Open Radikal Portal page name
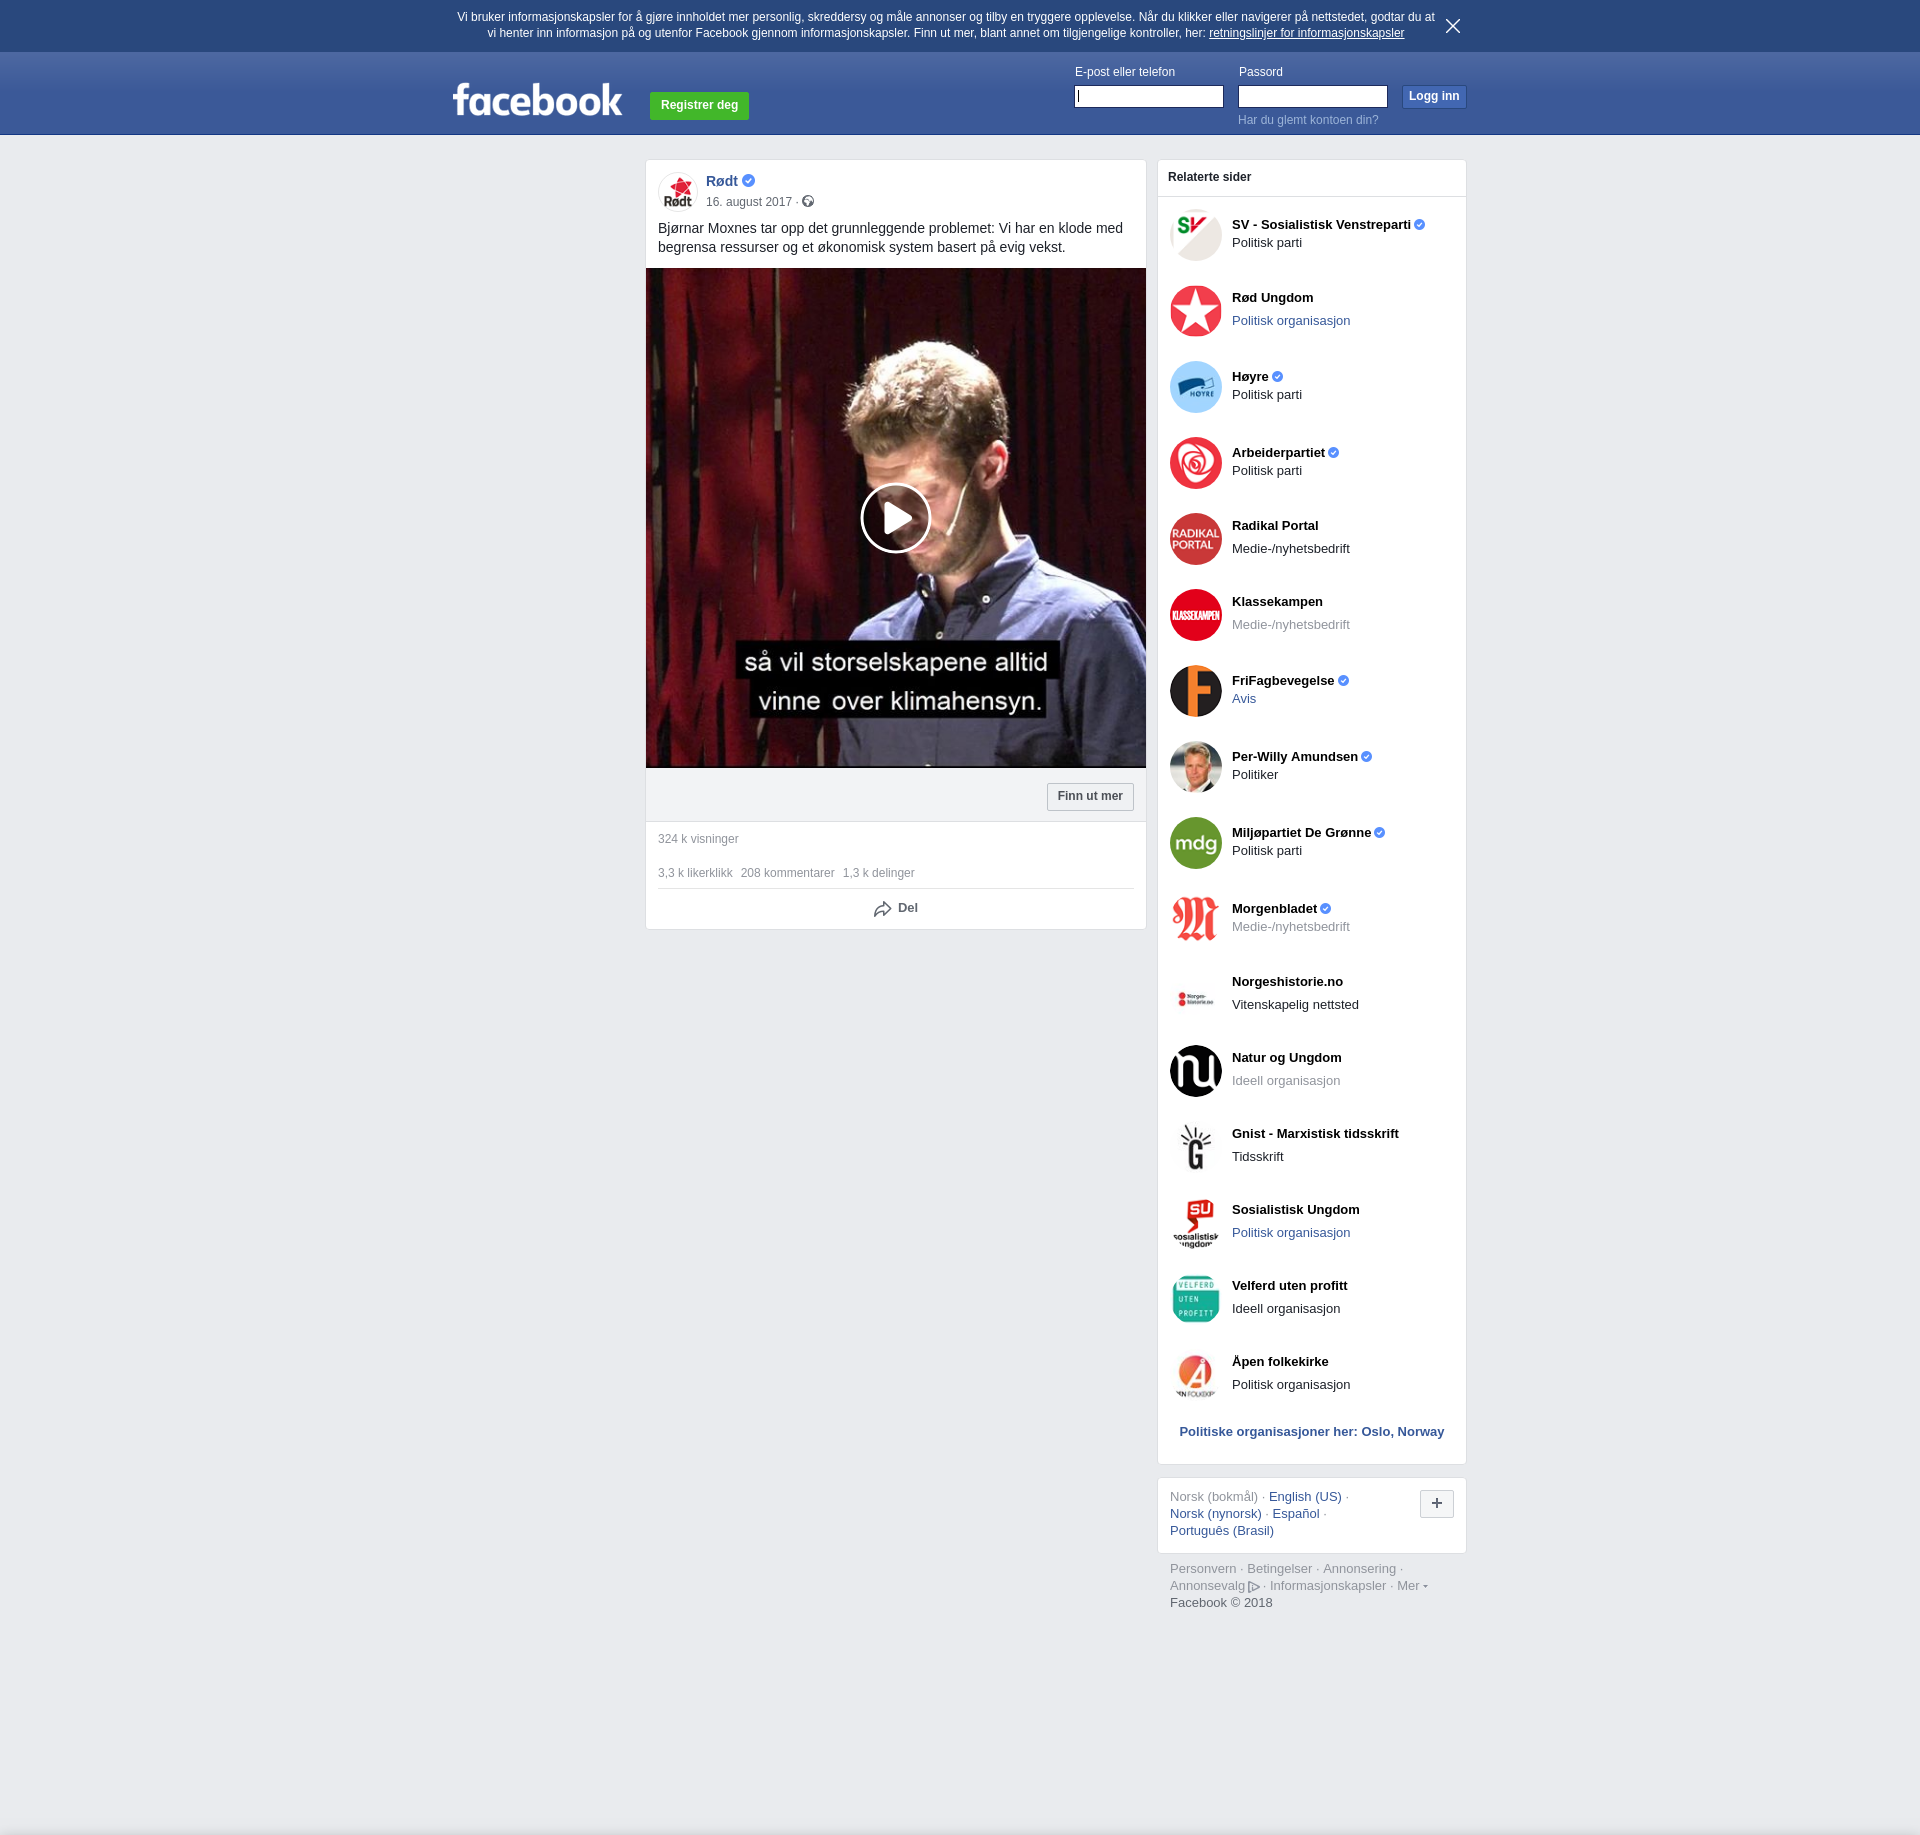1920x1835 pixels. pos(1274,526)
